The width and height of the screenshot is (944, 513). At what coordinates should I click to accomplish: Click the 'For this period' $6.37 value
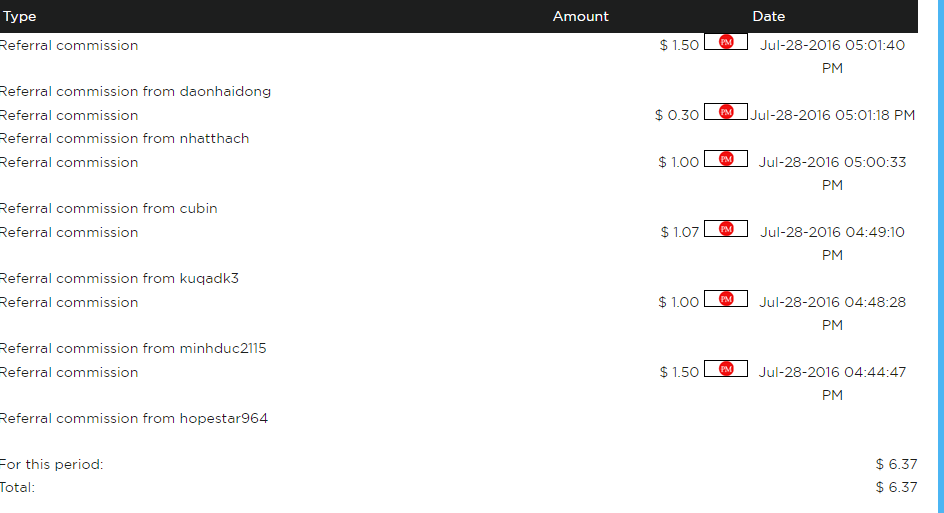895,464
